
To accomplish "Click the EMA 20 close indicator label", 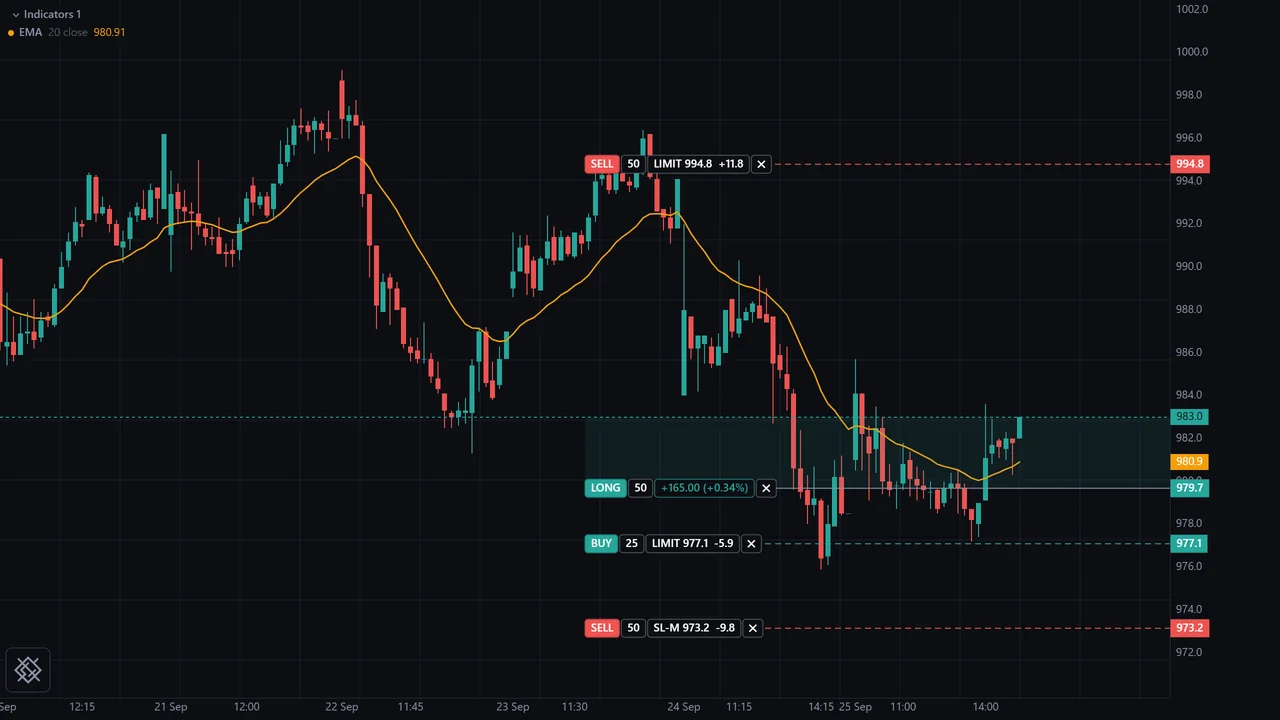I will (x=55, y=32).
